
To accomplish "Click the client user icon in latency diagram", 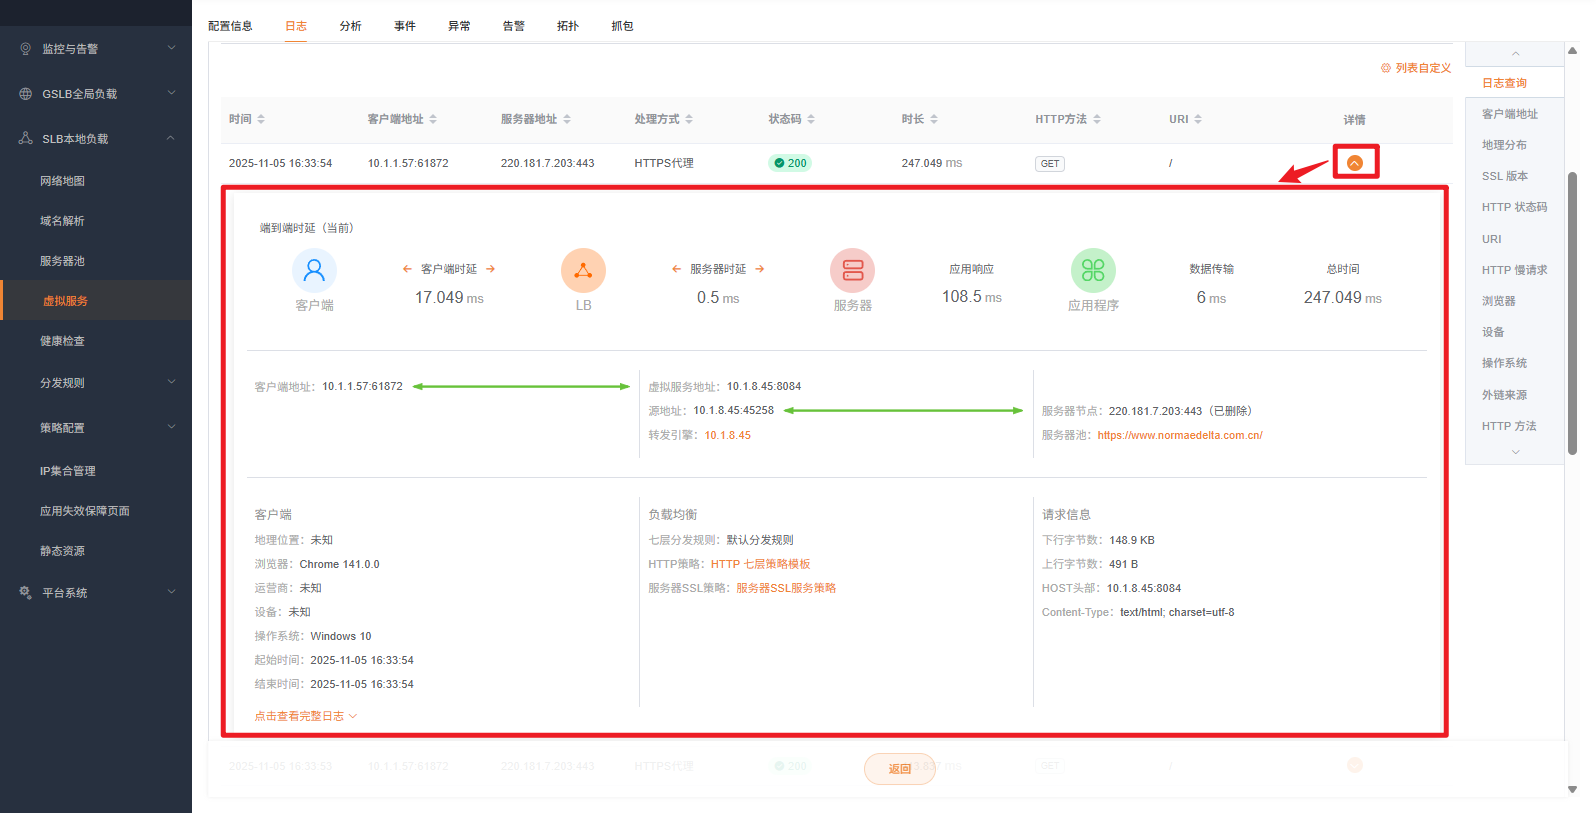I will pyautogui.click(x=314, y=270).
